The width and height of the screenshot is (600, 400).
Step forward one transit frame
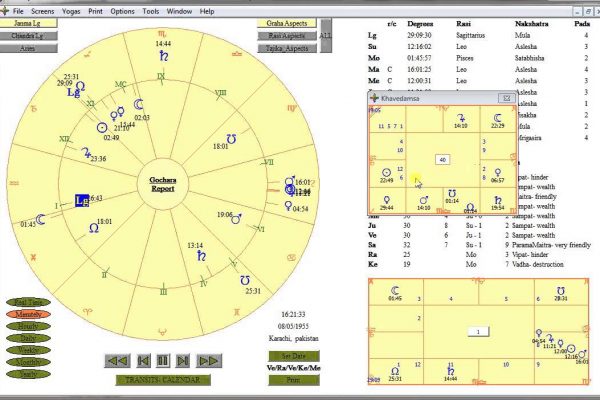click(x=184, y=360)
